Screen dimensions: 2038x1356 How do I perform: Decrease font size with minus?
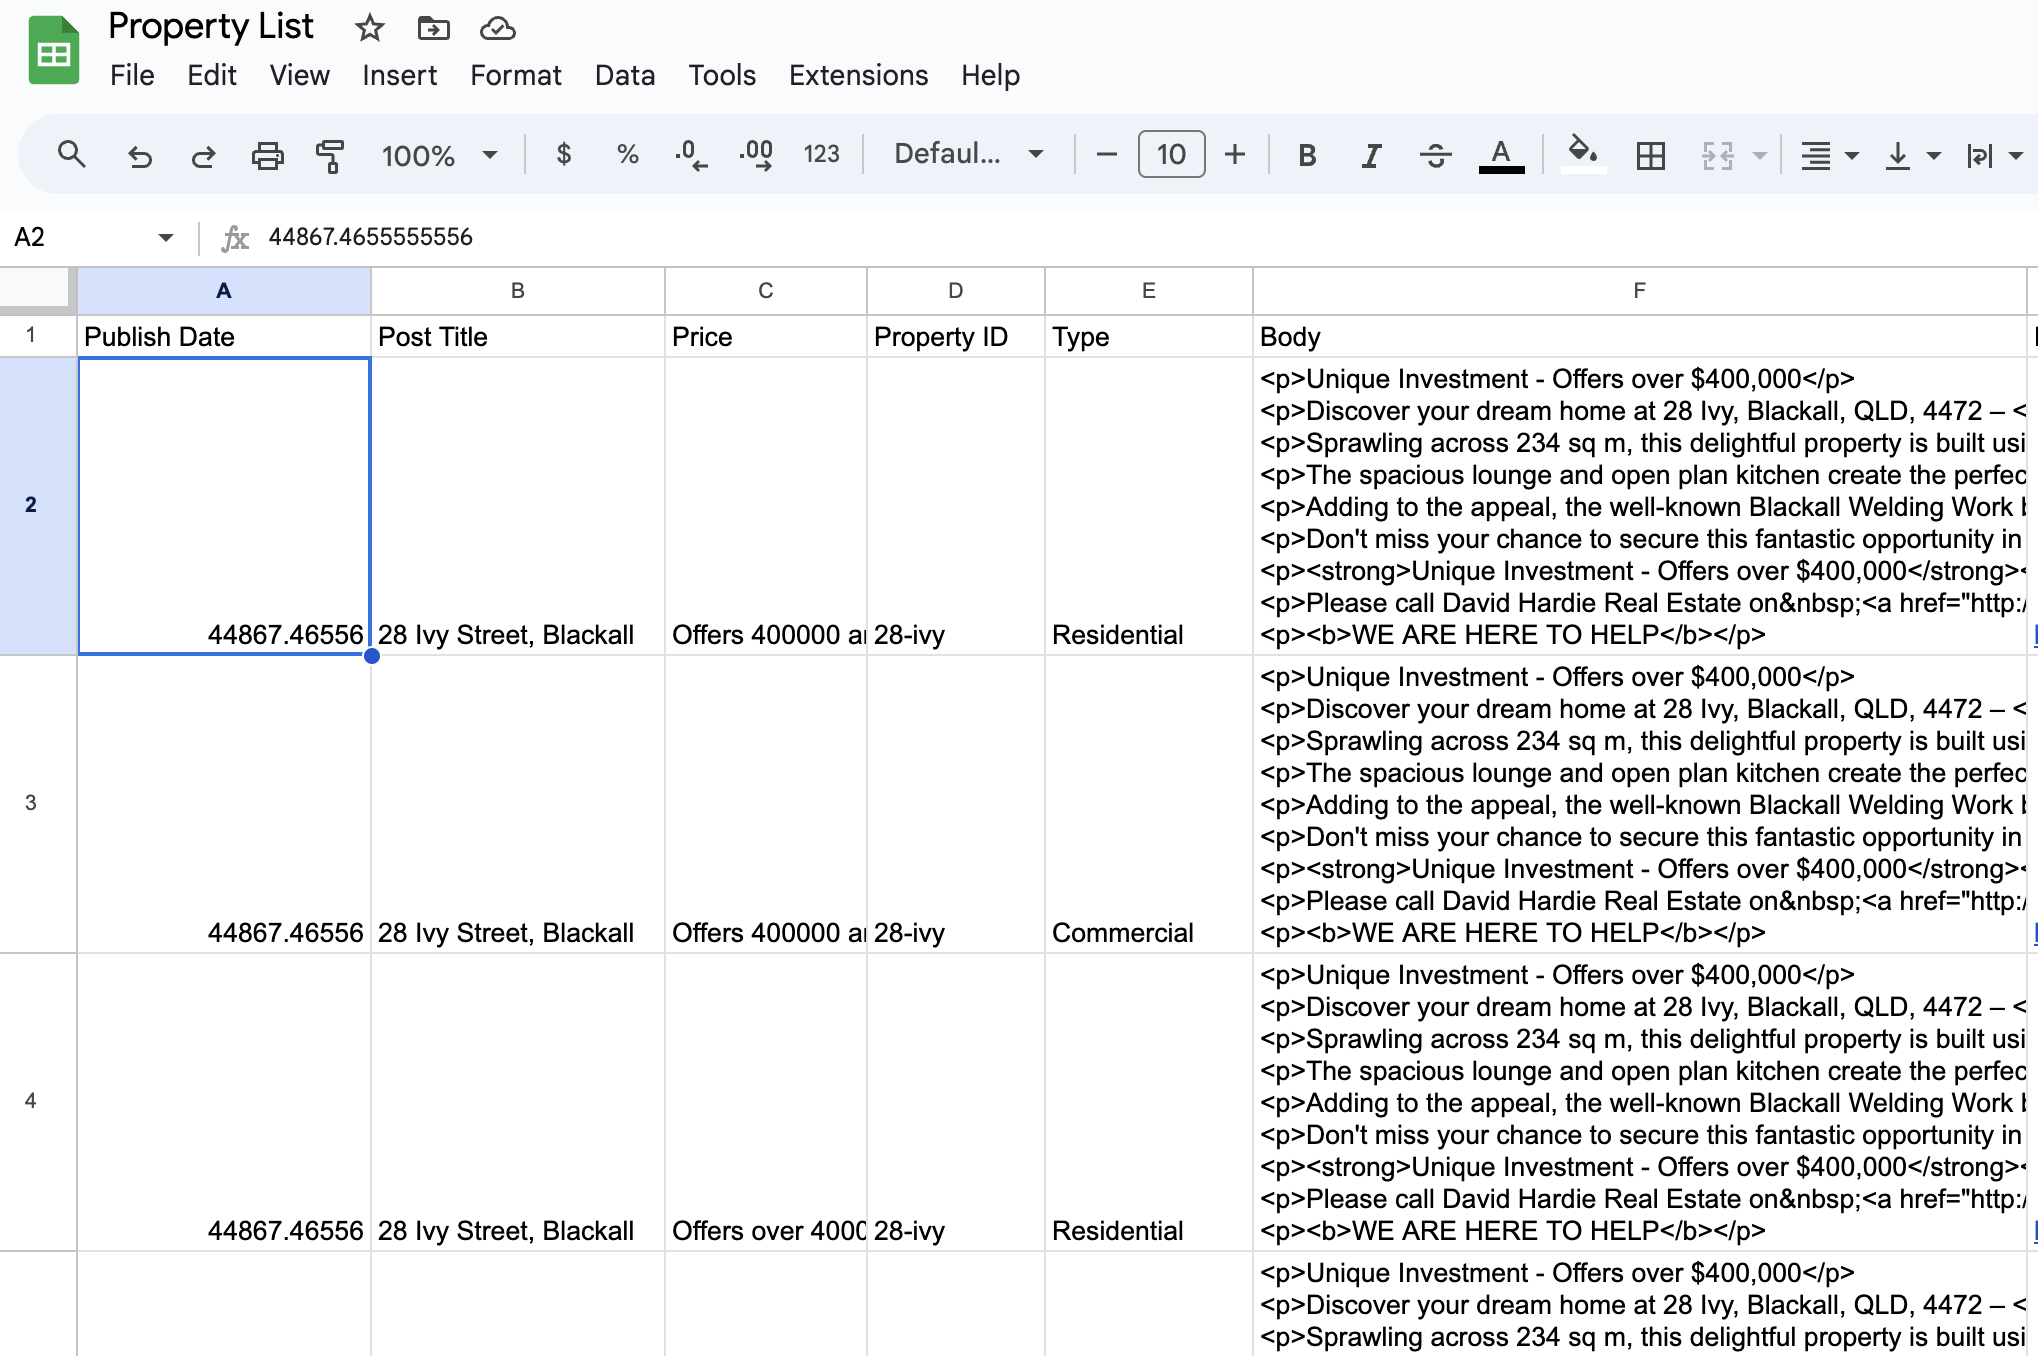1106,154
